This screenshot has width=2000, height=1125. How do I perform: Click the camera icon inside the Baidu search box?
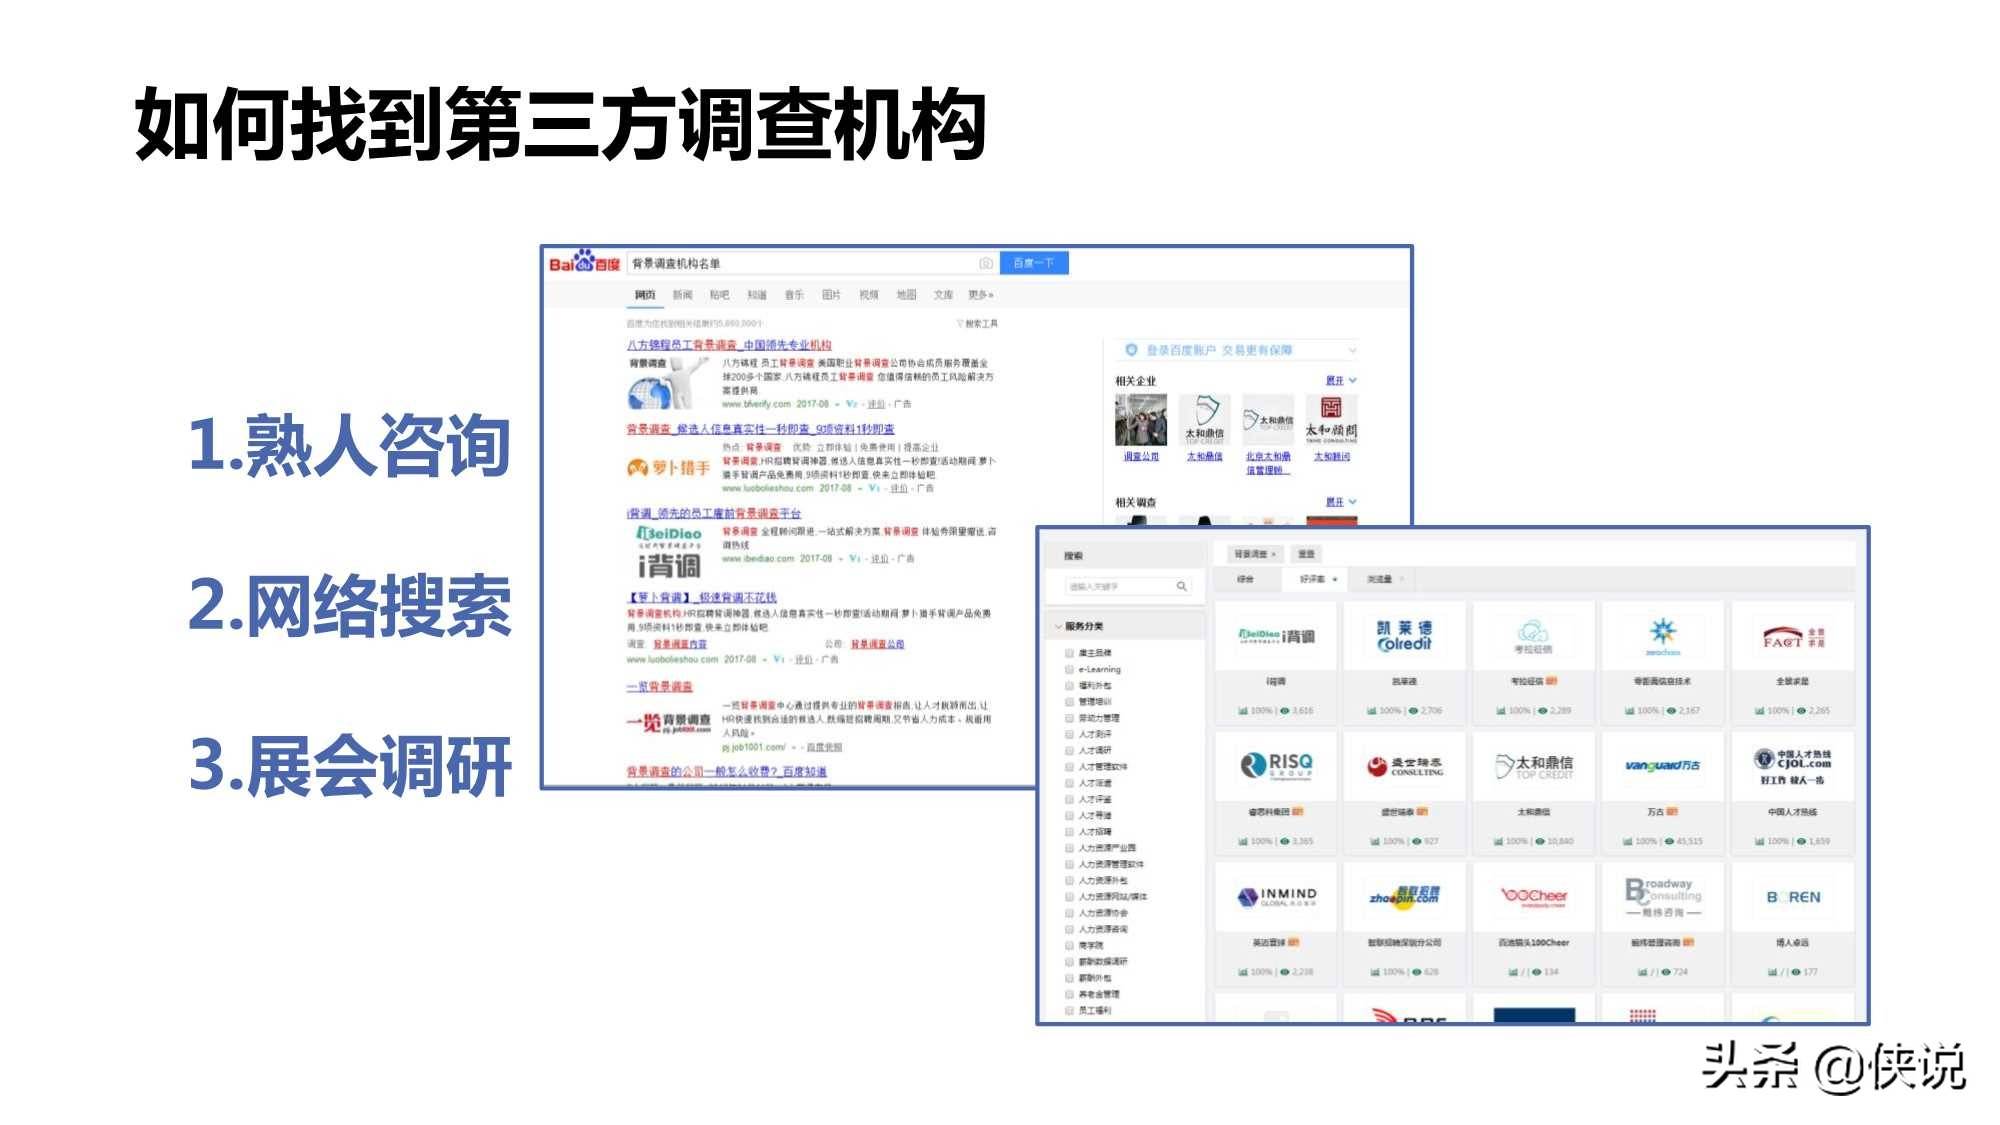[x=987, y=262]
